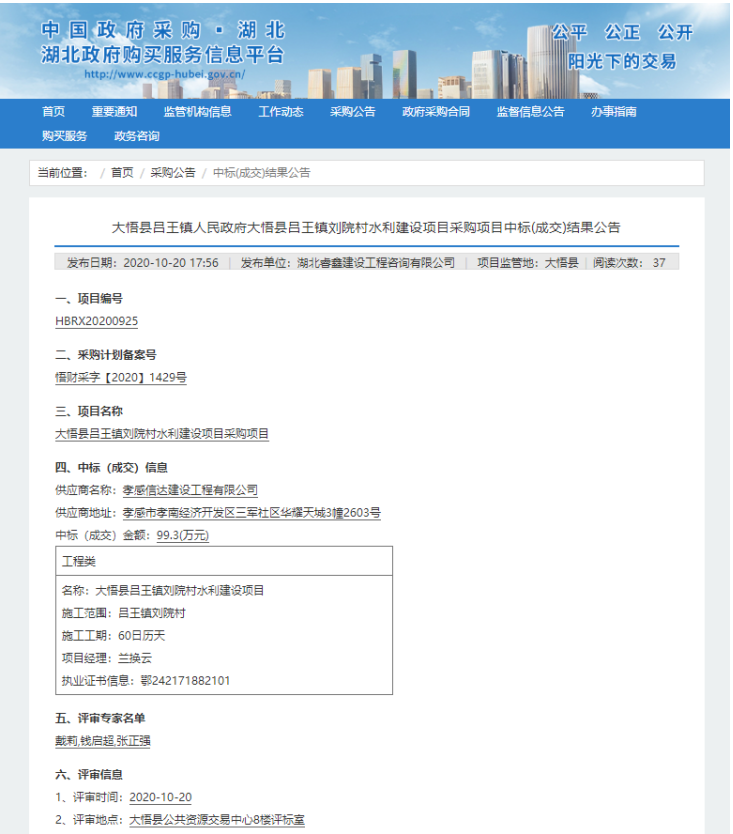Click the review location 大悟县公共资源交易中心8楼评标室
Screen dimensions: 733x834
coord(217,820)
